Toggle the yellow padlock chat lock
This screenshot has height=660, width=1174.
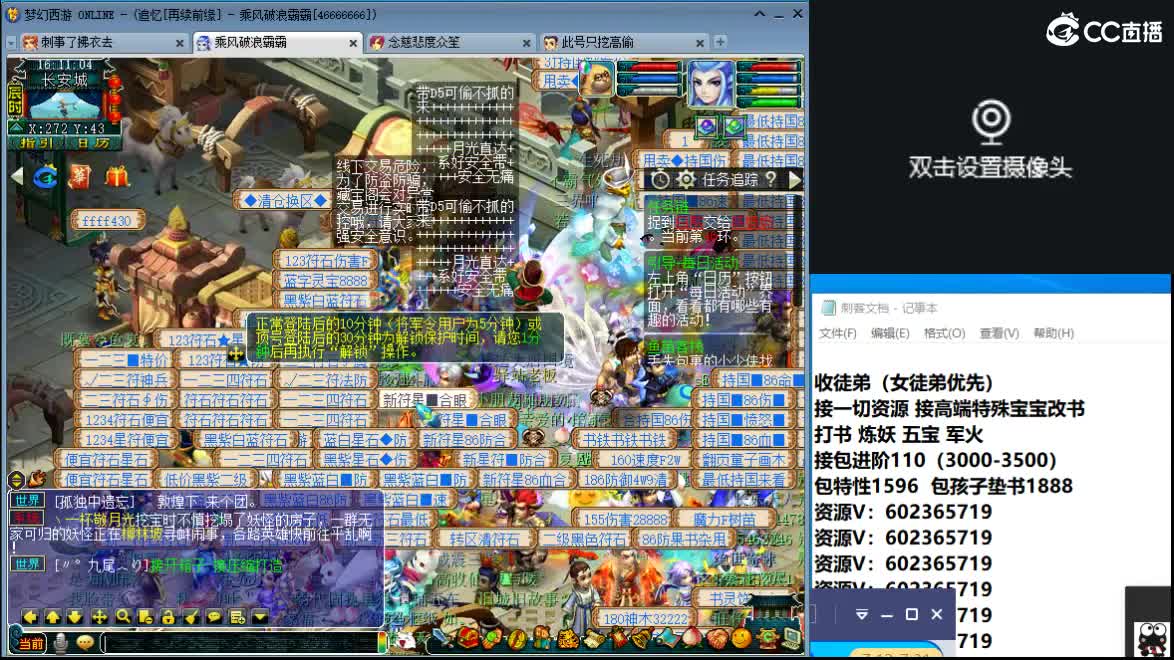tap(168, 617)
